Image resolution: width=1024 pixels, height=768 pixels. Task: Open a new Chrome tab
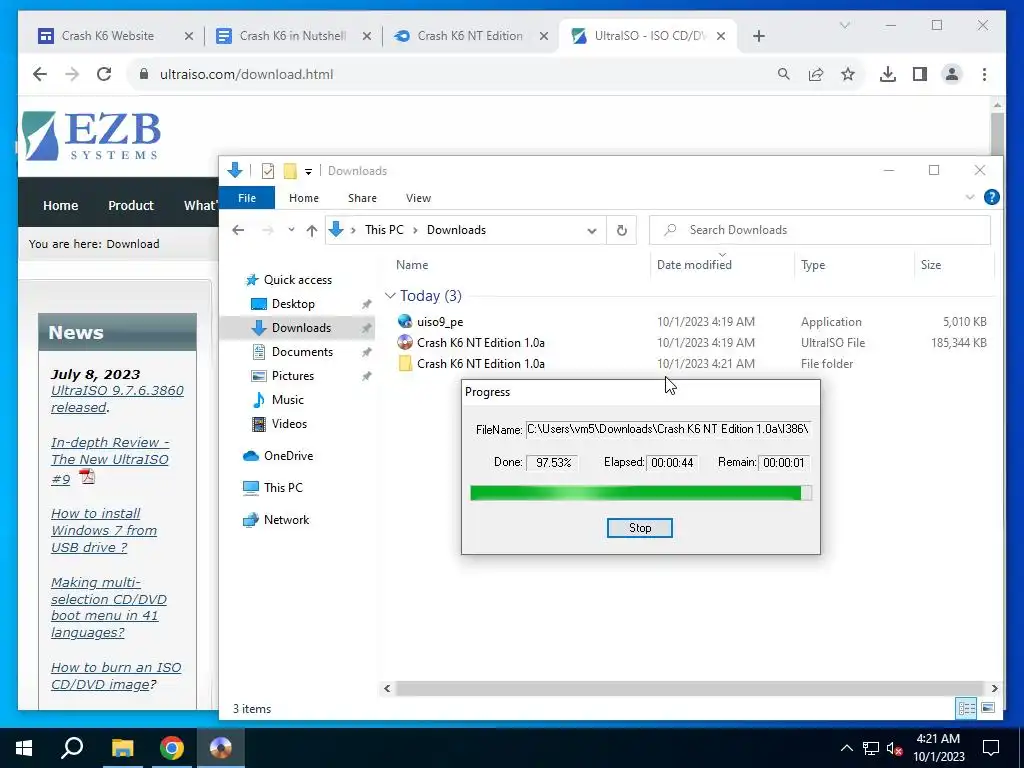click(758, 36)
